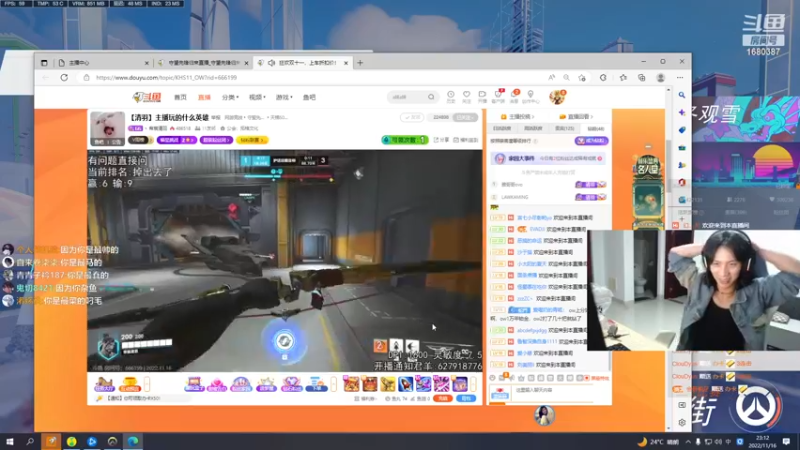
Task: Click the green 可领次数 button
Action: click(x=404, y=140)
